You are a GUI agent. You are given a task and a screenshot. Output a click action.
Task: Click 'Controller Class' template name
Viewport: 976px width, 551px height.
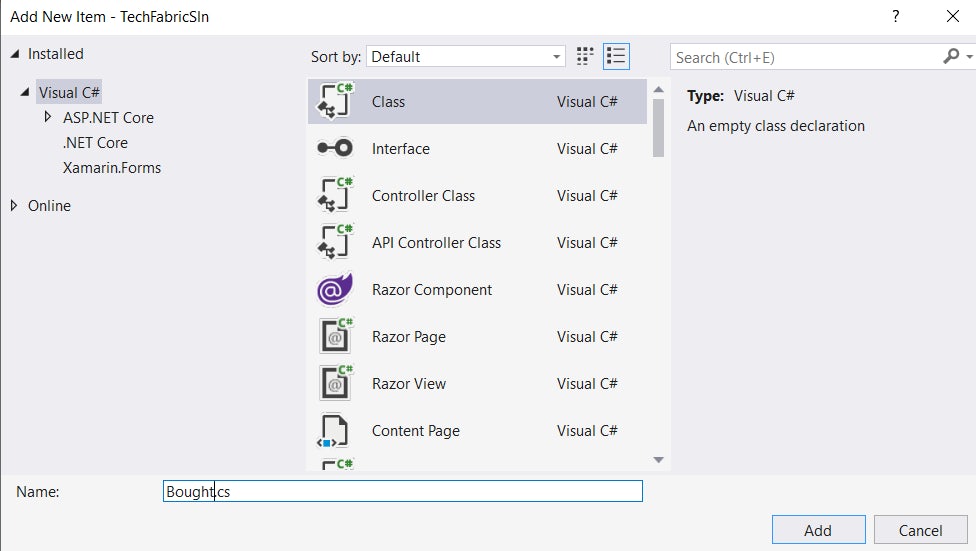click(423, 195)
